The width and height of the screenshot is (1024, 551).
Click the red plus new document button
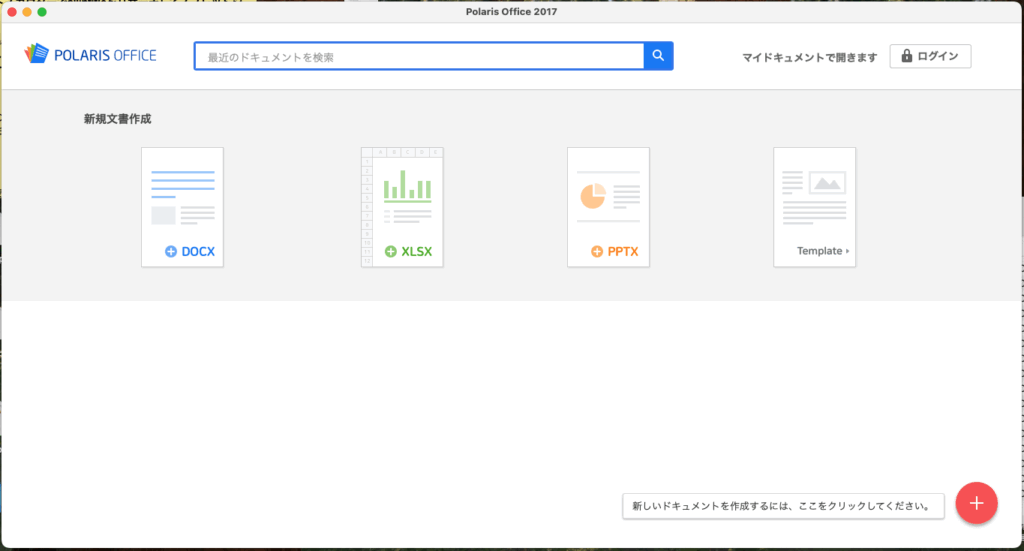coord(976,503)
